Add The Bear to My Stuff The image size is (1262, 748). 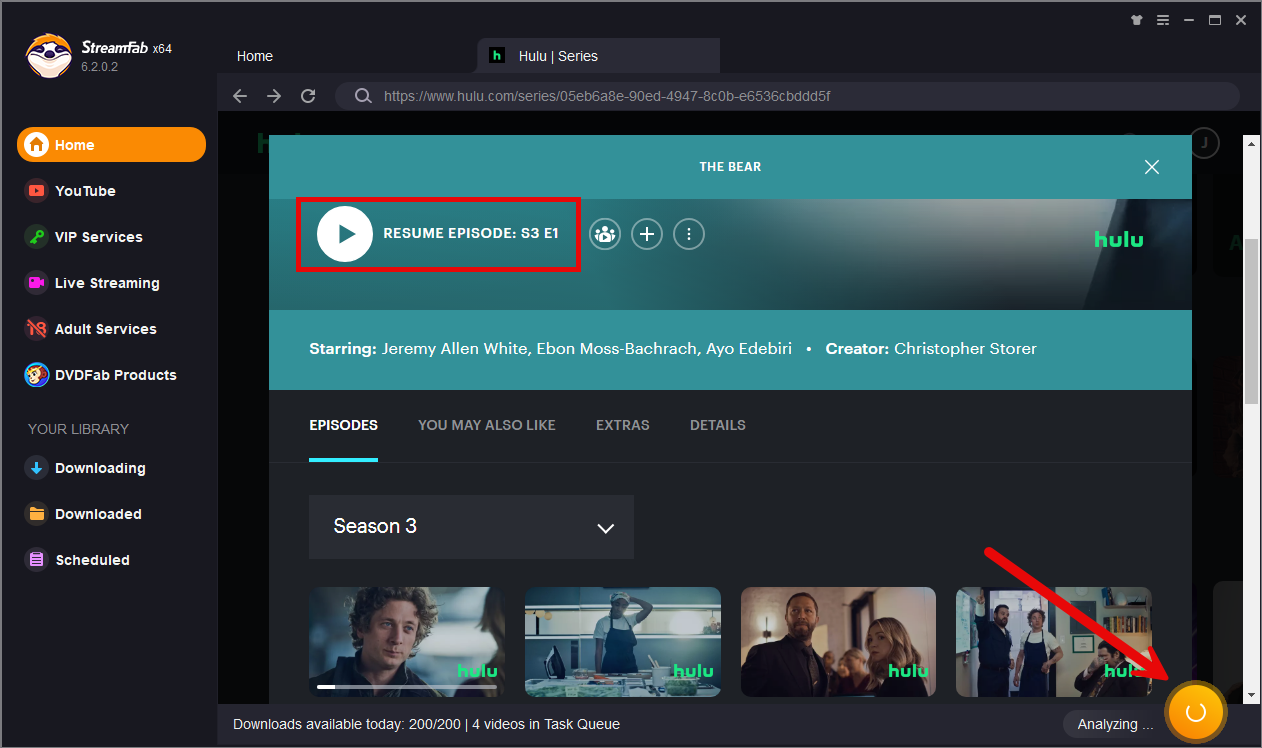click(647, 234)
